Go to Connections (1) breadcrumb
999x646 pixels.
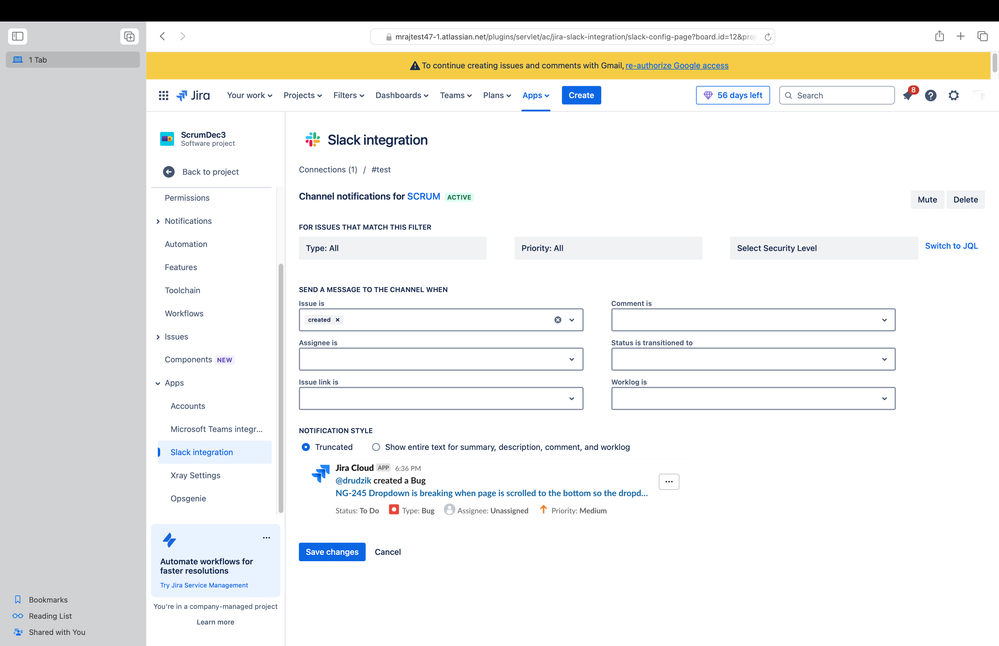(x=328, y=169)
